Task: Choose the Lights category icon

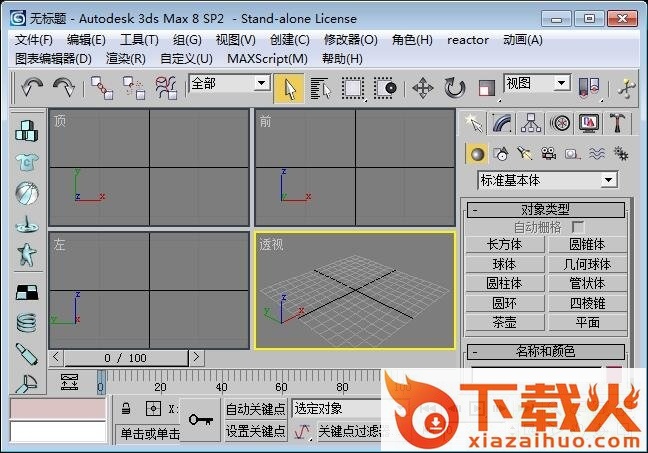Action: pyautogui.click(x=524, y=153)
